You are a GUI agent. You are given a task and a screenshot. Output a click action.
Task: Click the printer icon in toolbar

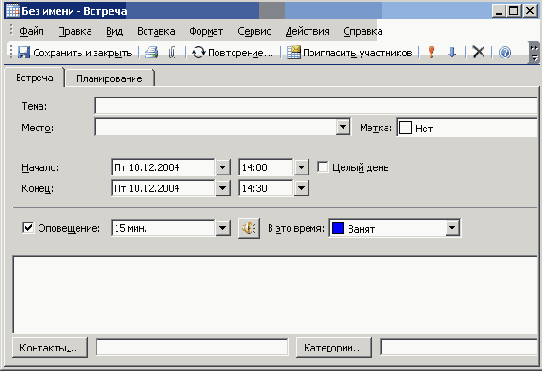(151, 52)
